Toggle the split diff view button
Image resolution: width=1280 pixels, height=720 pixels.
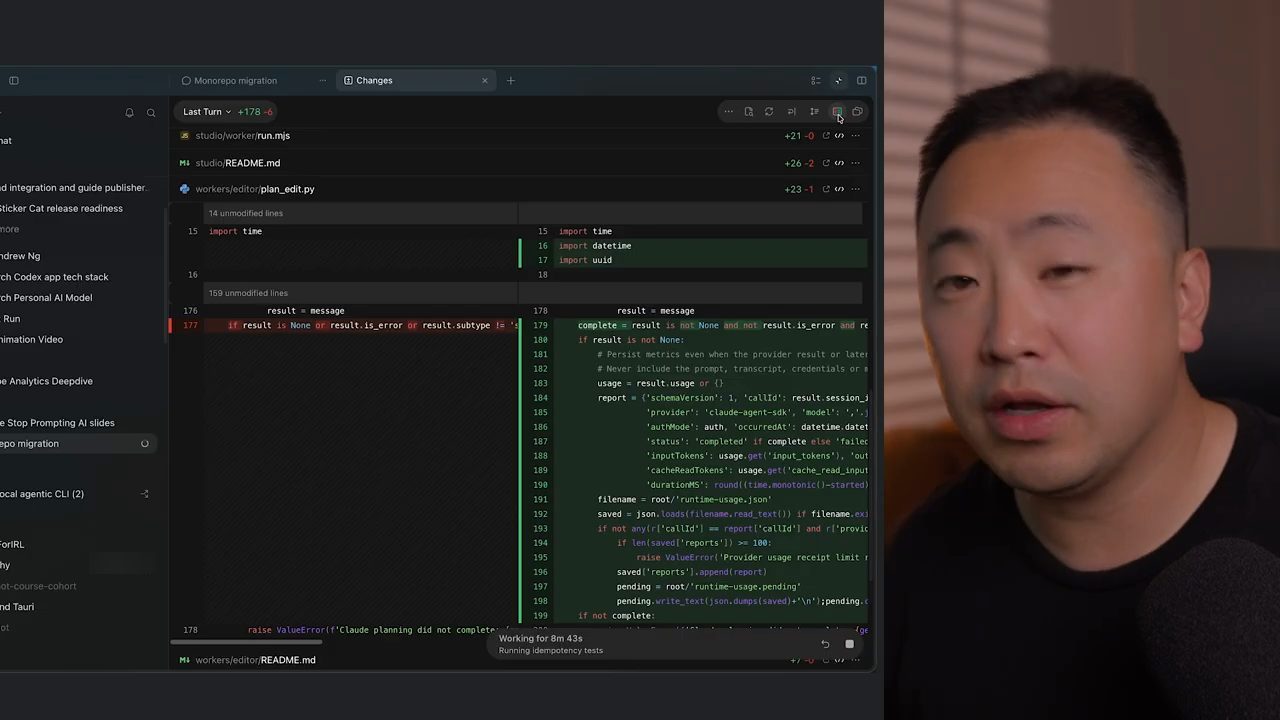[x=837, y=112]
